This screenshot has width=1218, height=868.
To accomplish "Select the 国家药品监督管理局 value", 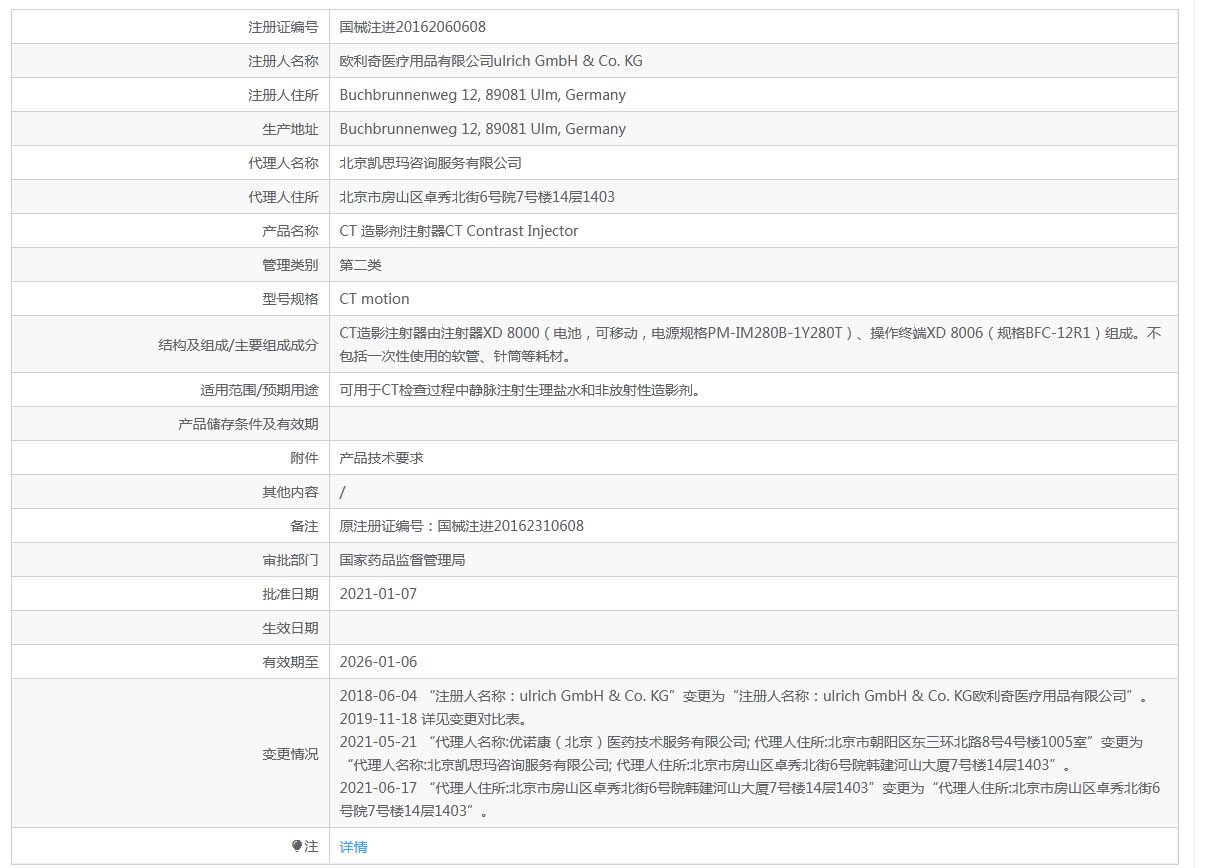I will point(403,560).
